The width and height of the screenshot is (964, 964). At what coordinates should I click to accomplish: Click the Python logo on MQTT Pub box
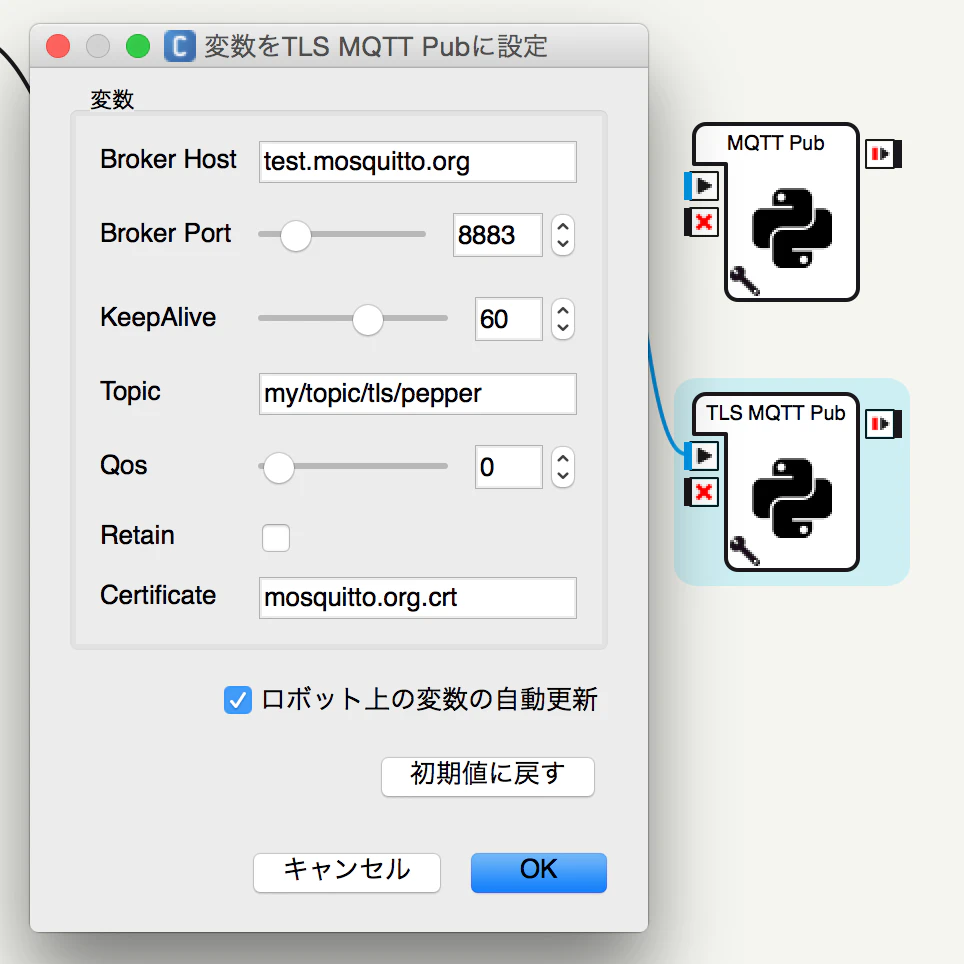pyautogui.click(x=792, y=228)
